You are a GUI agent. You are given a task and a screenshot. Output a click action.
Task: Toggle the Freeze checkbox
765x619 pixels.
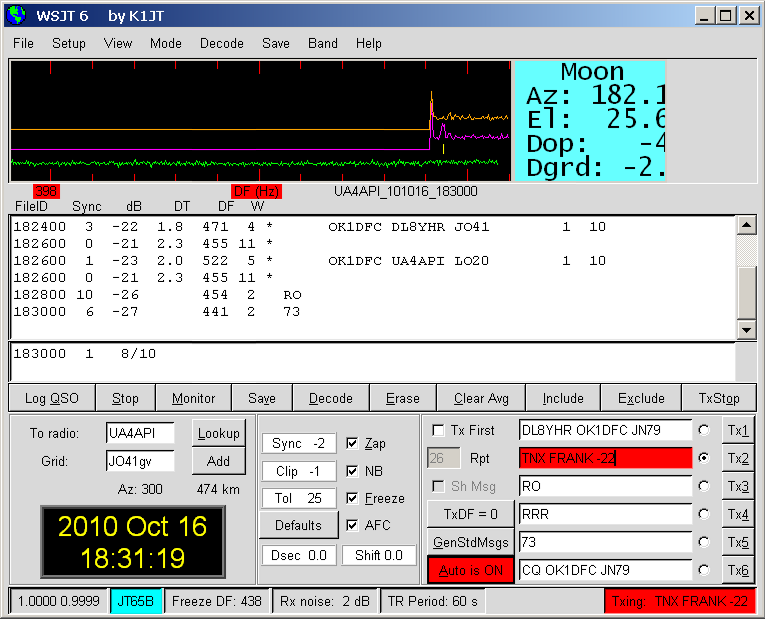[352, 498]
